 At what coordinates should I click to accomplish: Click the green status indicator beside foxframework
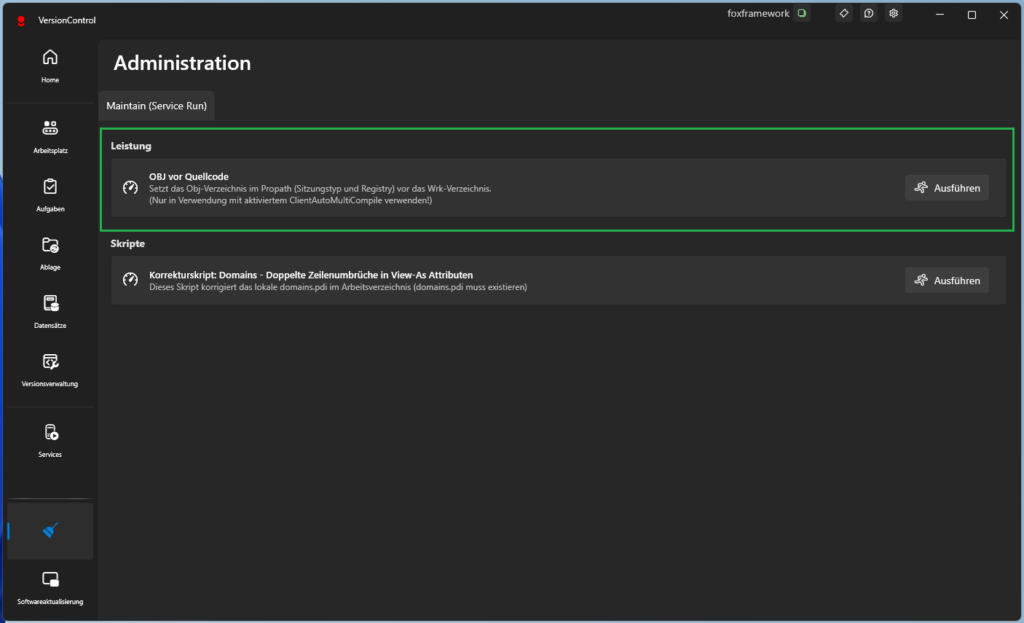(801, 14)
